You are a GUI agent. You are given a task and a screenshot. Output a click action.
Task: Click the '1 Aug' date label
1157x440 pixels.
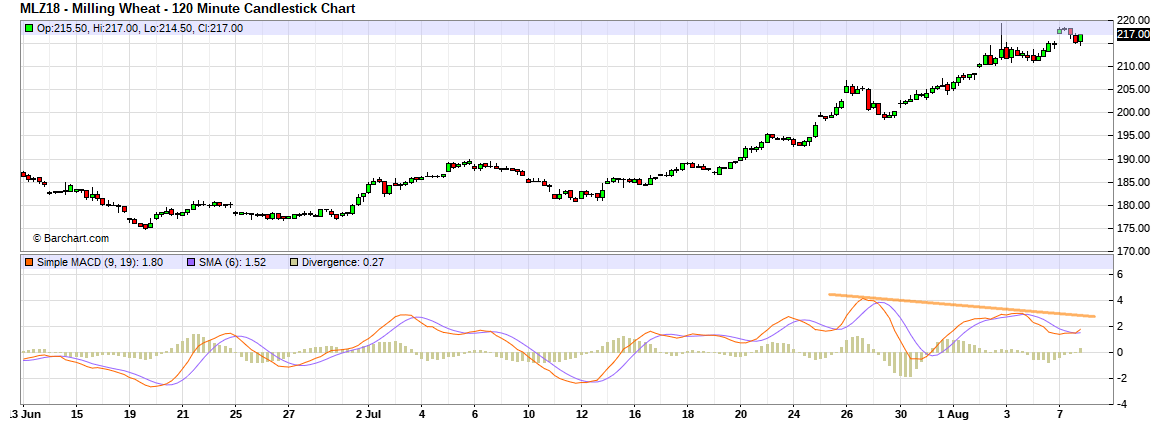[x=955, y=412]
